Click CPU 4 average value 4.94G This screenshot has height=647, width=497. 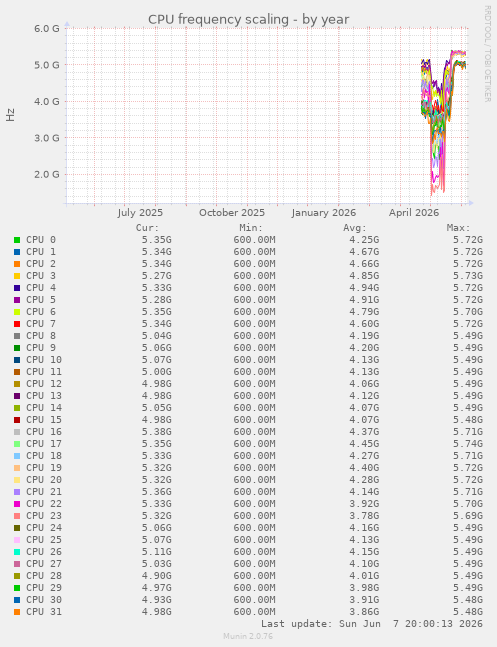tap(364, 288)
